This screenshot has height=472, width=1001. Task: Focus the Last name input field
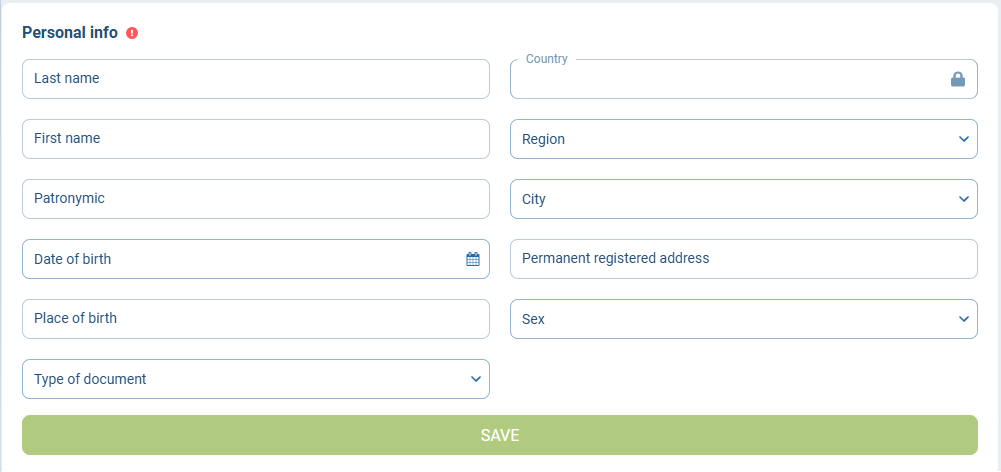[x=255, y=79]
